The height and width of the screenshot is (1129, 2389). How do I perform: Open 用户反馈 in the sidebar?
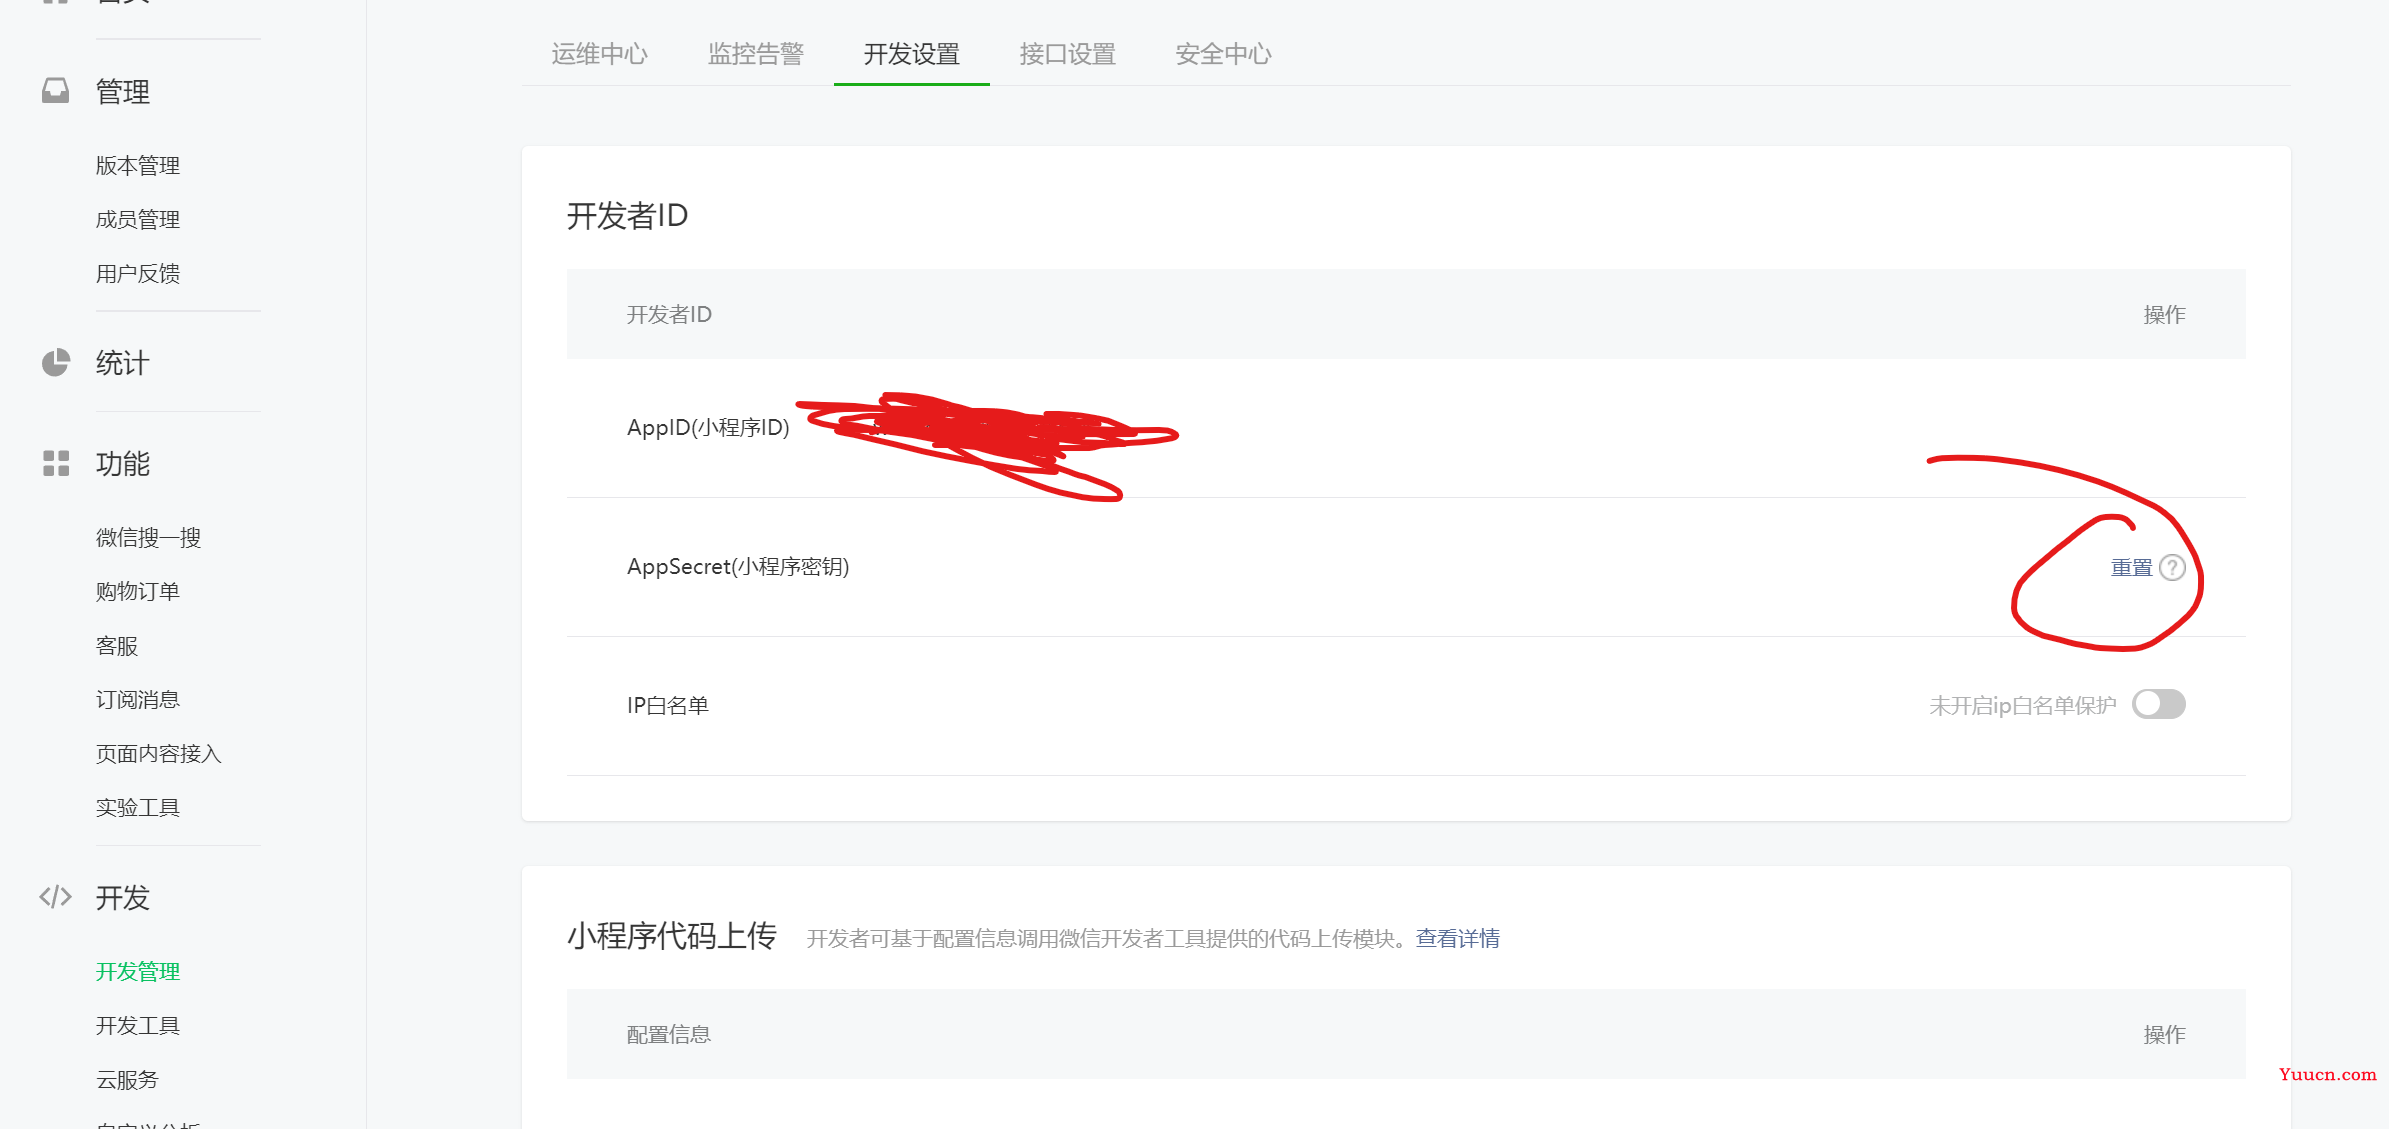coord(138,274)
